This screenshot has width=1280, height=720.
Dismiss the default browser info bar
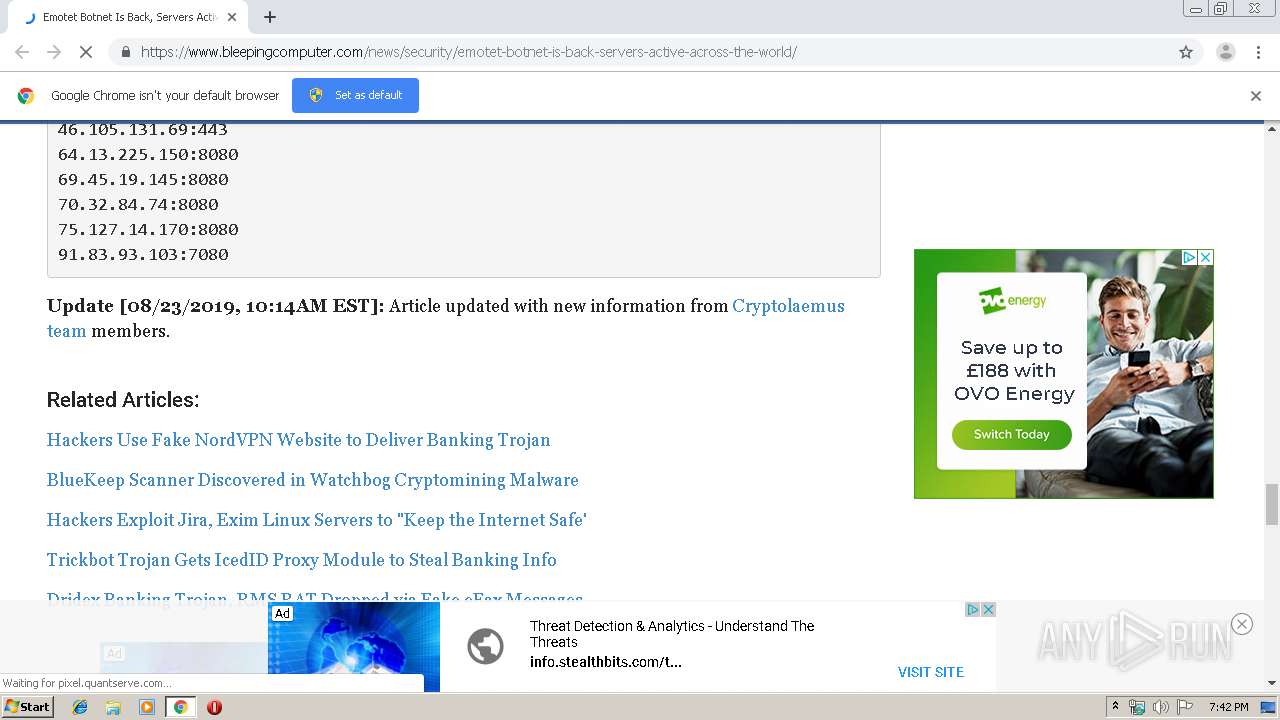(1256, 96)
